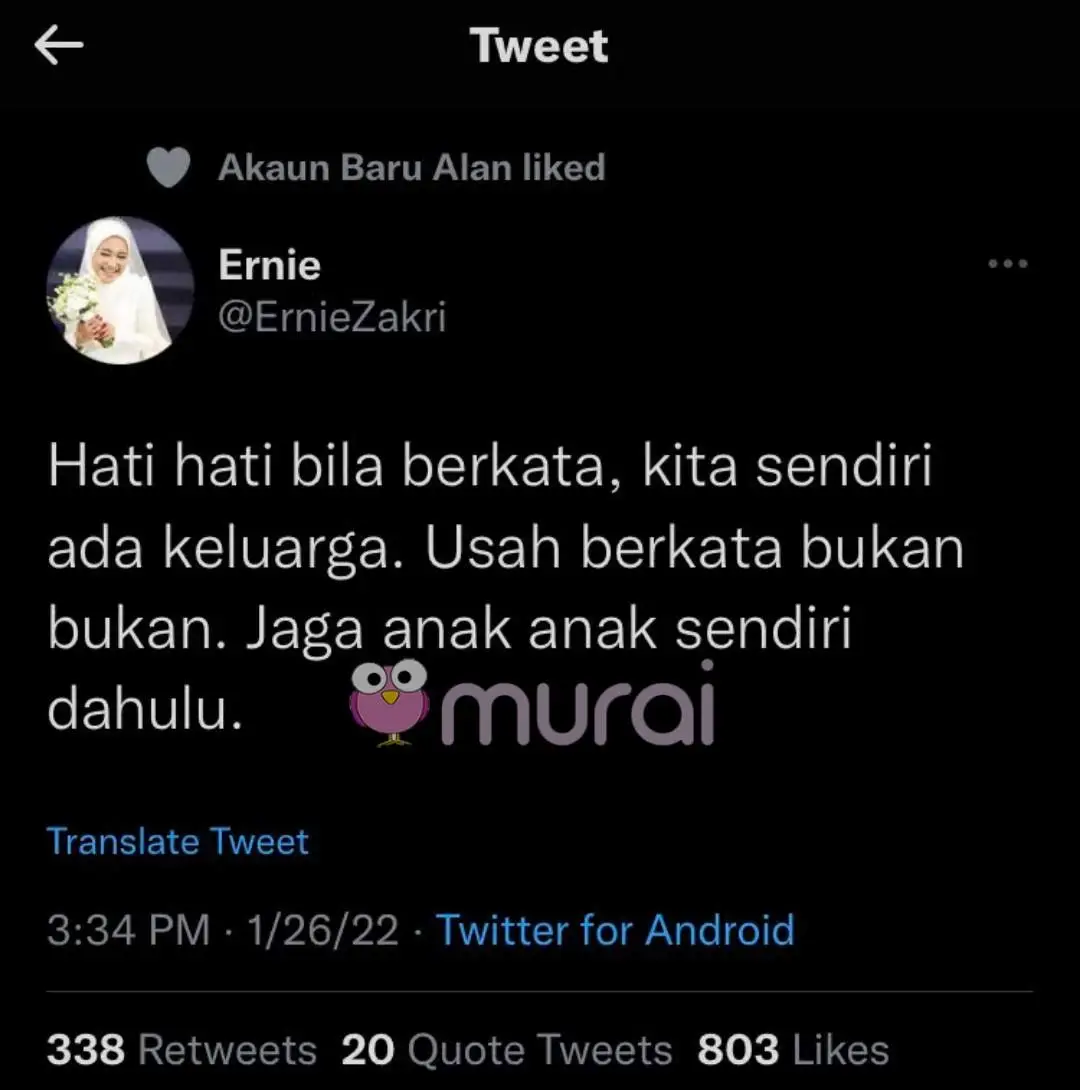Screen dimensions: 1080x1090
Task: Go back using the left arrow icon
Action: (58, 44)
